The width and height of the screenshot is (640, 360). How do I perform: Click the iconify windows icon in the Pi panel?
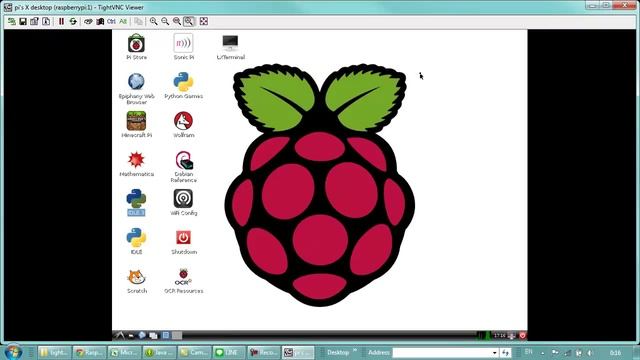(x=153, y=336)
